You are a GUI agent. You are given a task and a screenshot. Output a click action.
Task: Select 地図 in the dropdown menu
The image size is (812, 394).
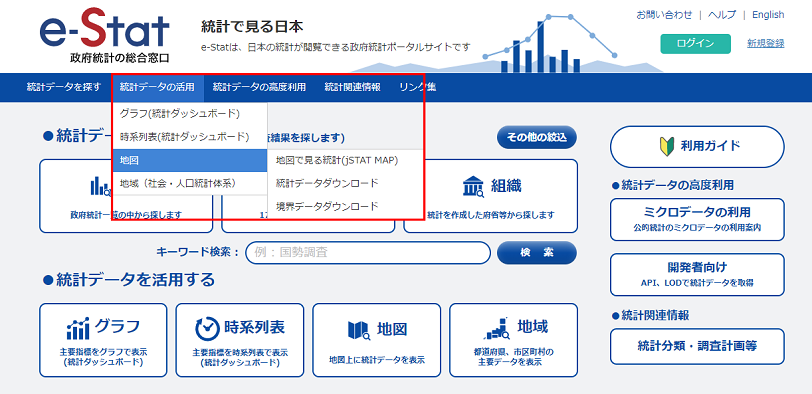click(x=190, y=160)
